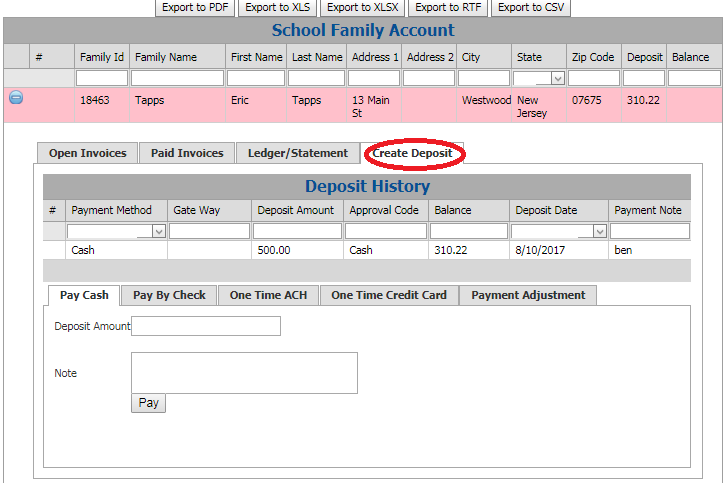Viewport: 727px width, 483px height.
Task: Click the 8/10/2017 deposit date cell
Action: click(559, 250)
